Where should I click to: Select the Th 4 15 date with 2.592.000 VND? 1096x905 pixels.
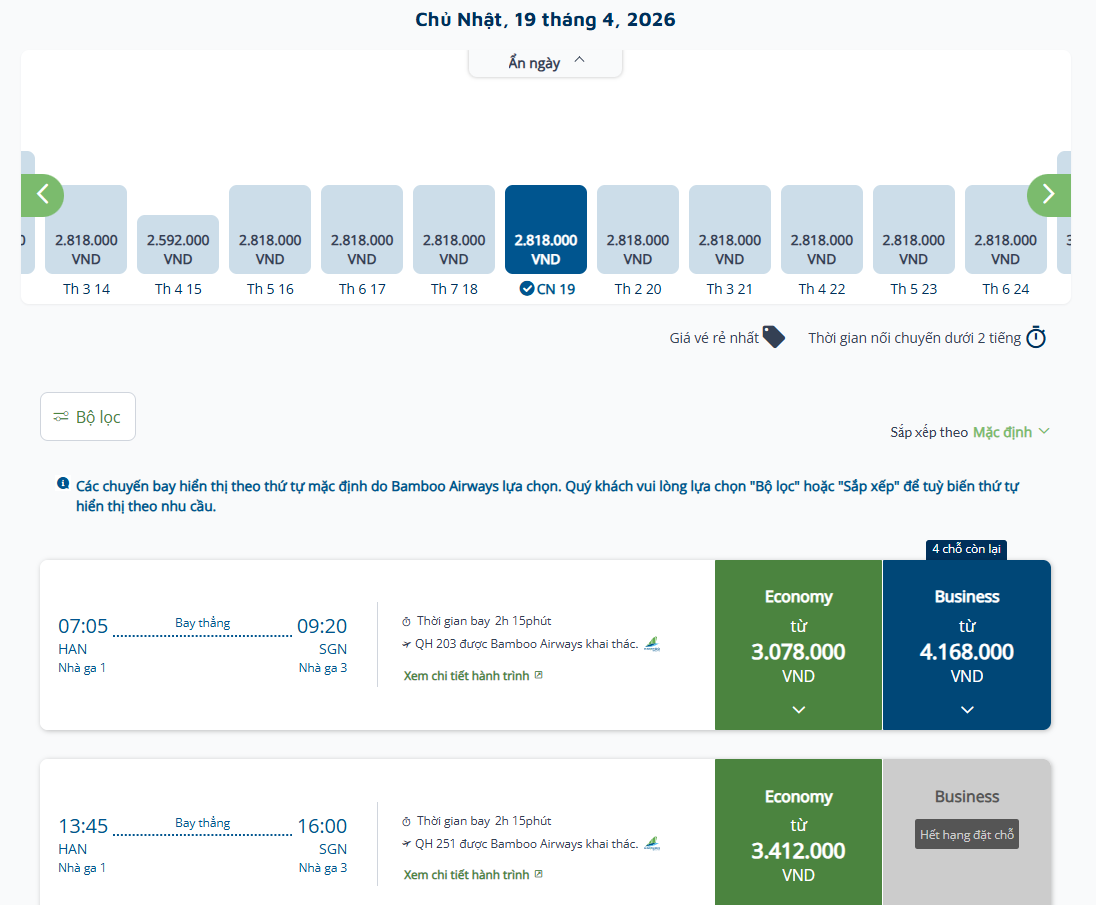coord(178,245)
